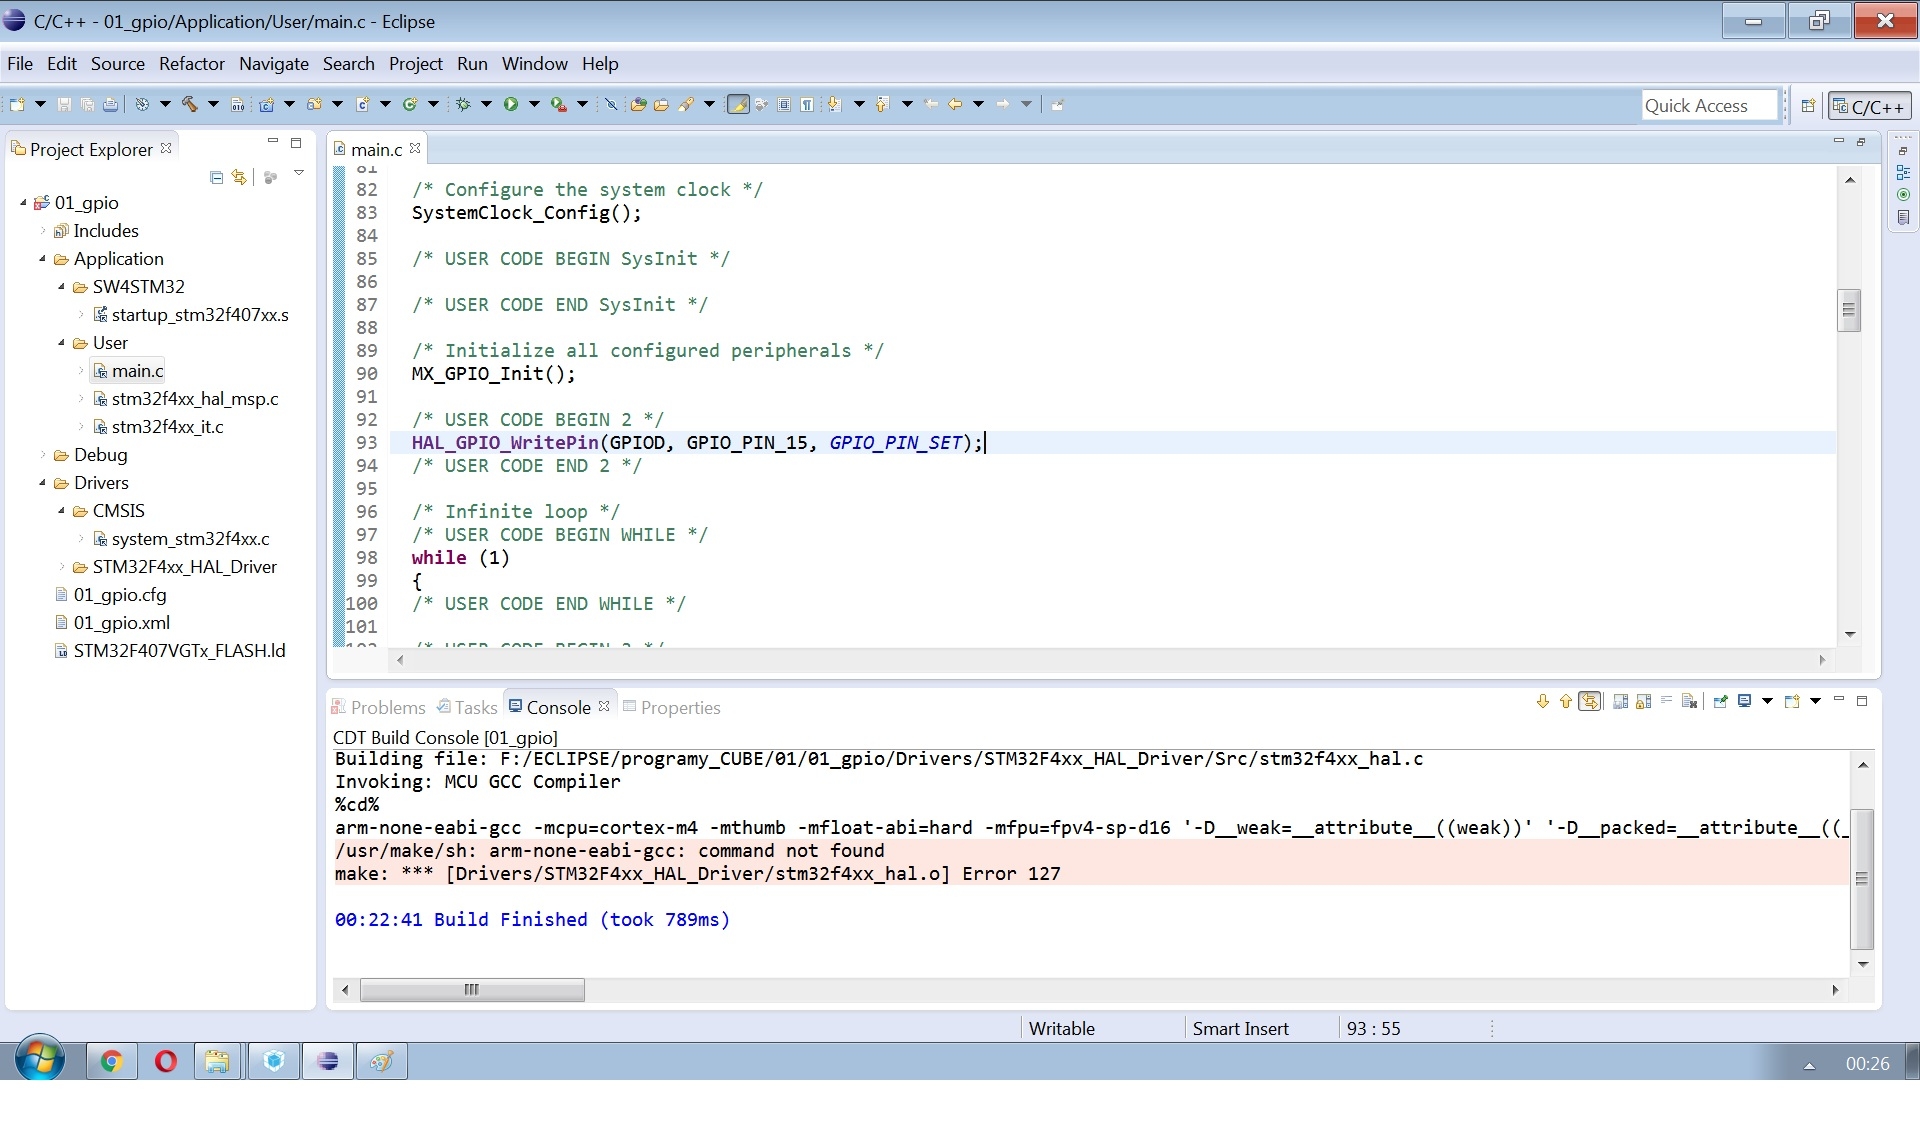
Task: Click the New Source Folder icon
Action: pos(314,104)
